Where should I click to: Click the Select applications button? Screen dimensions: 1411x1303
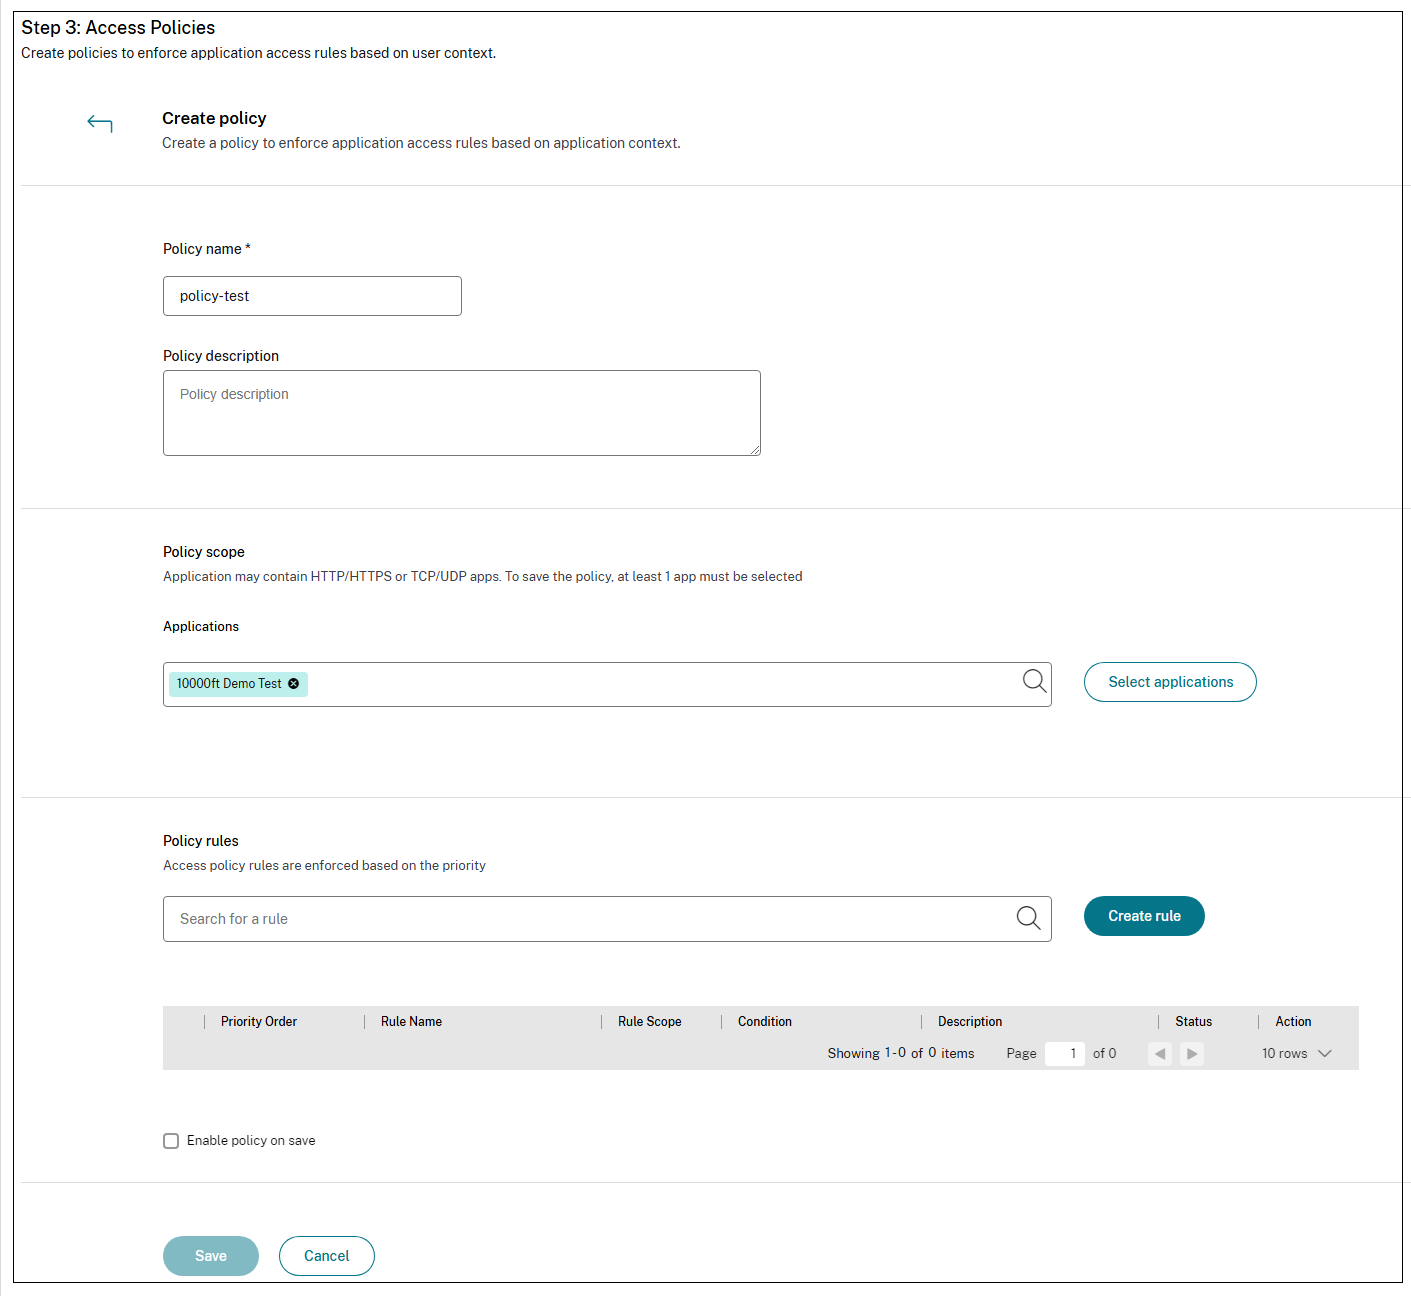1170,682
